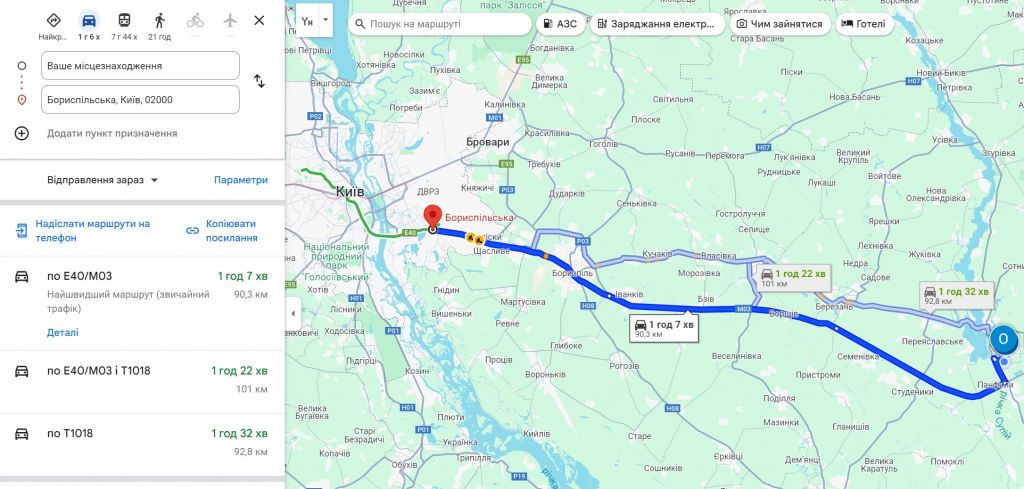1024x489 pixels.
Task: Collapse the side panel using arrow tab
Action: point(293,313)
